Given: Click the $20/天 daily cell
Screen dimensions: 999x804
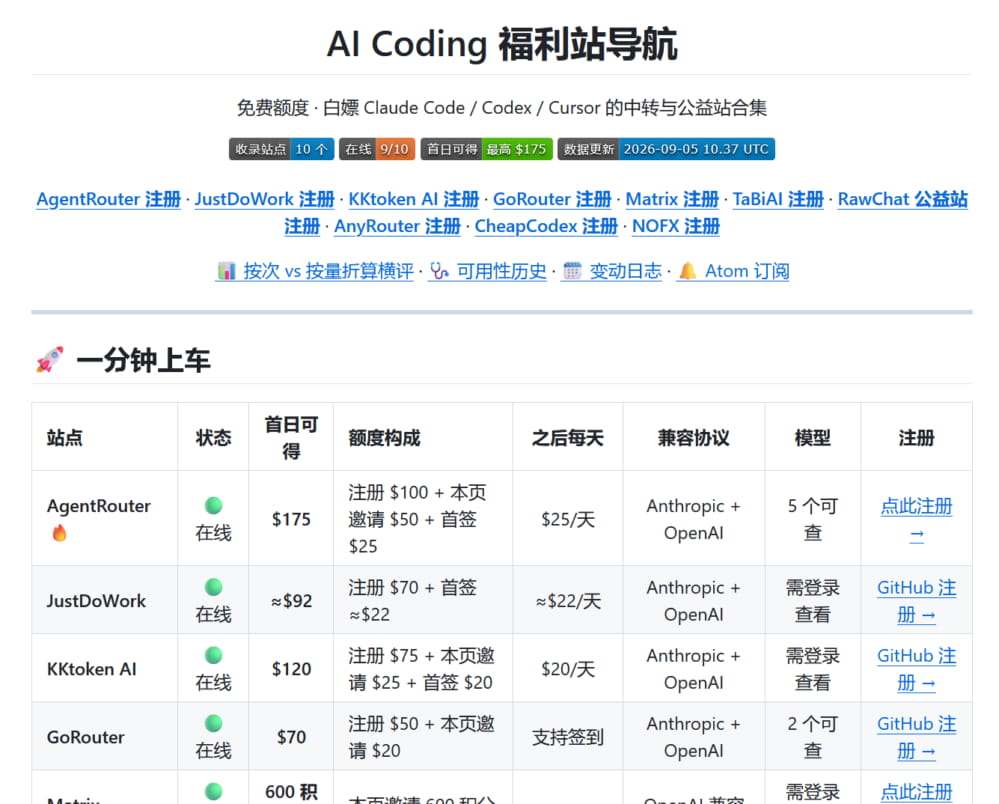Looking at the screenshot, I should pos(568,669).
